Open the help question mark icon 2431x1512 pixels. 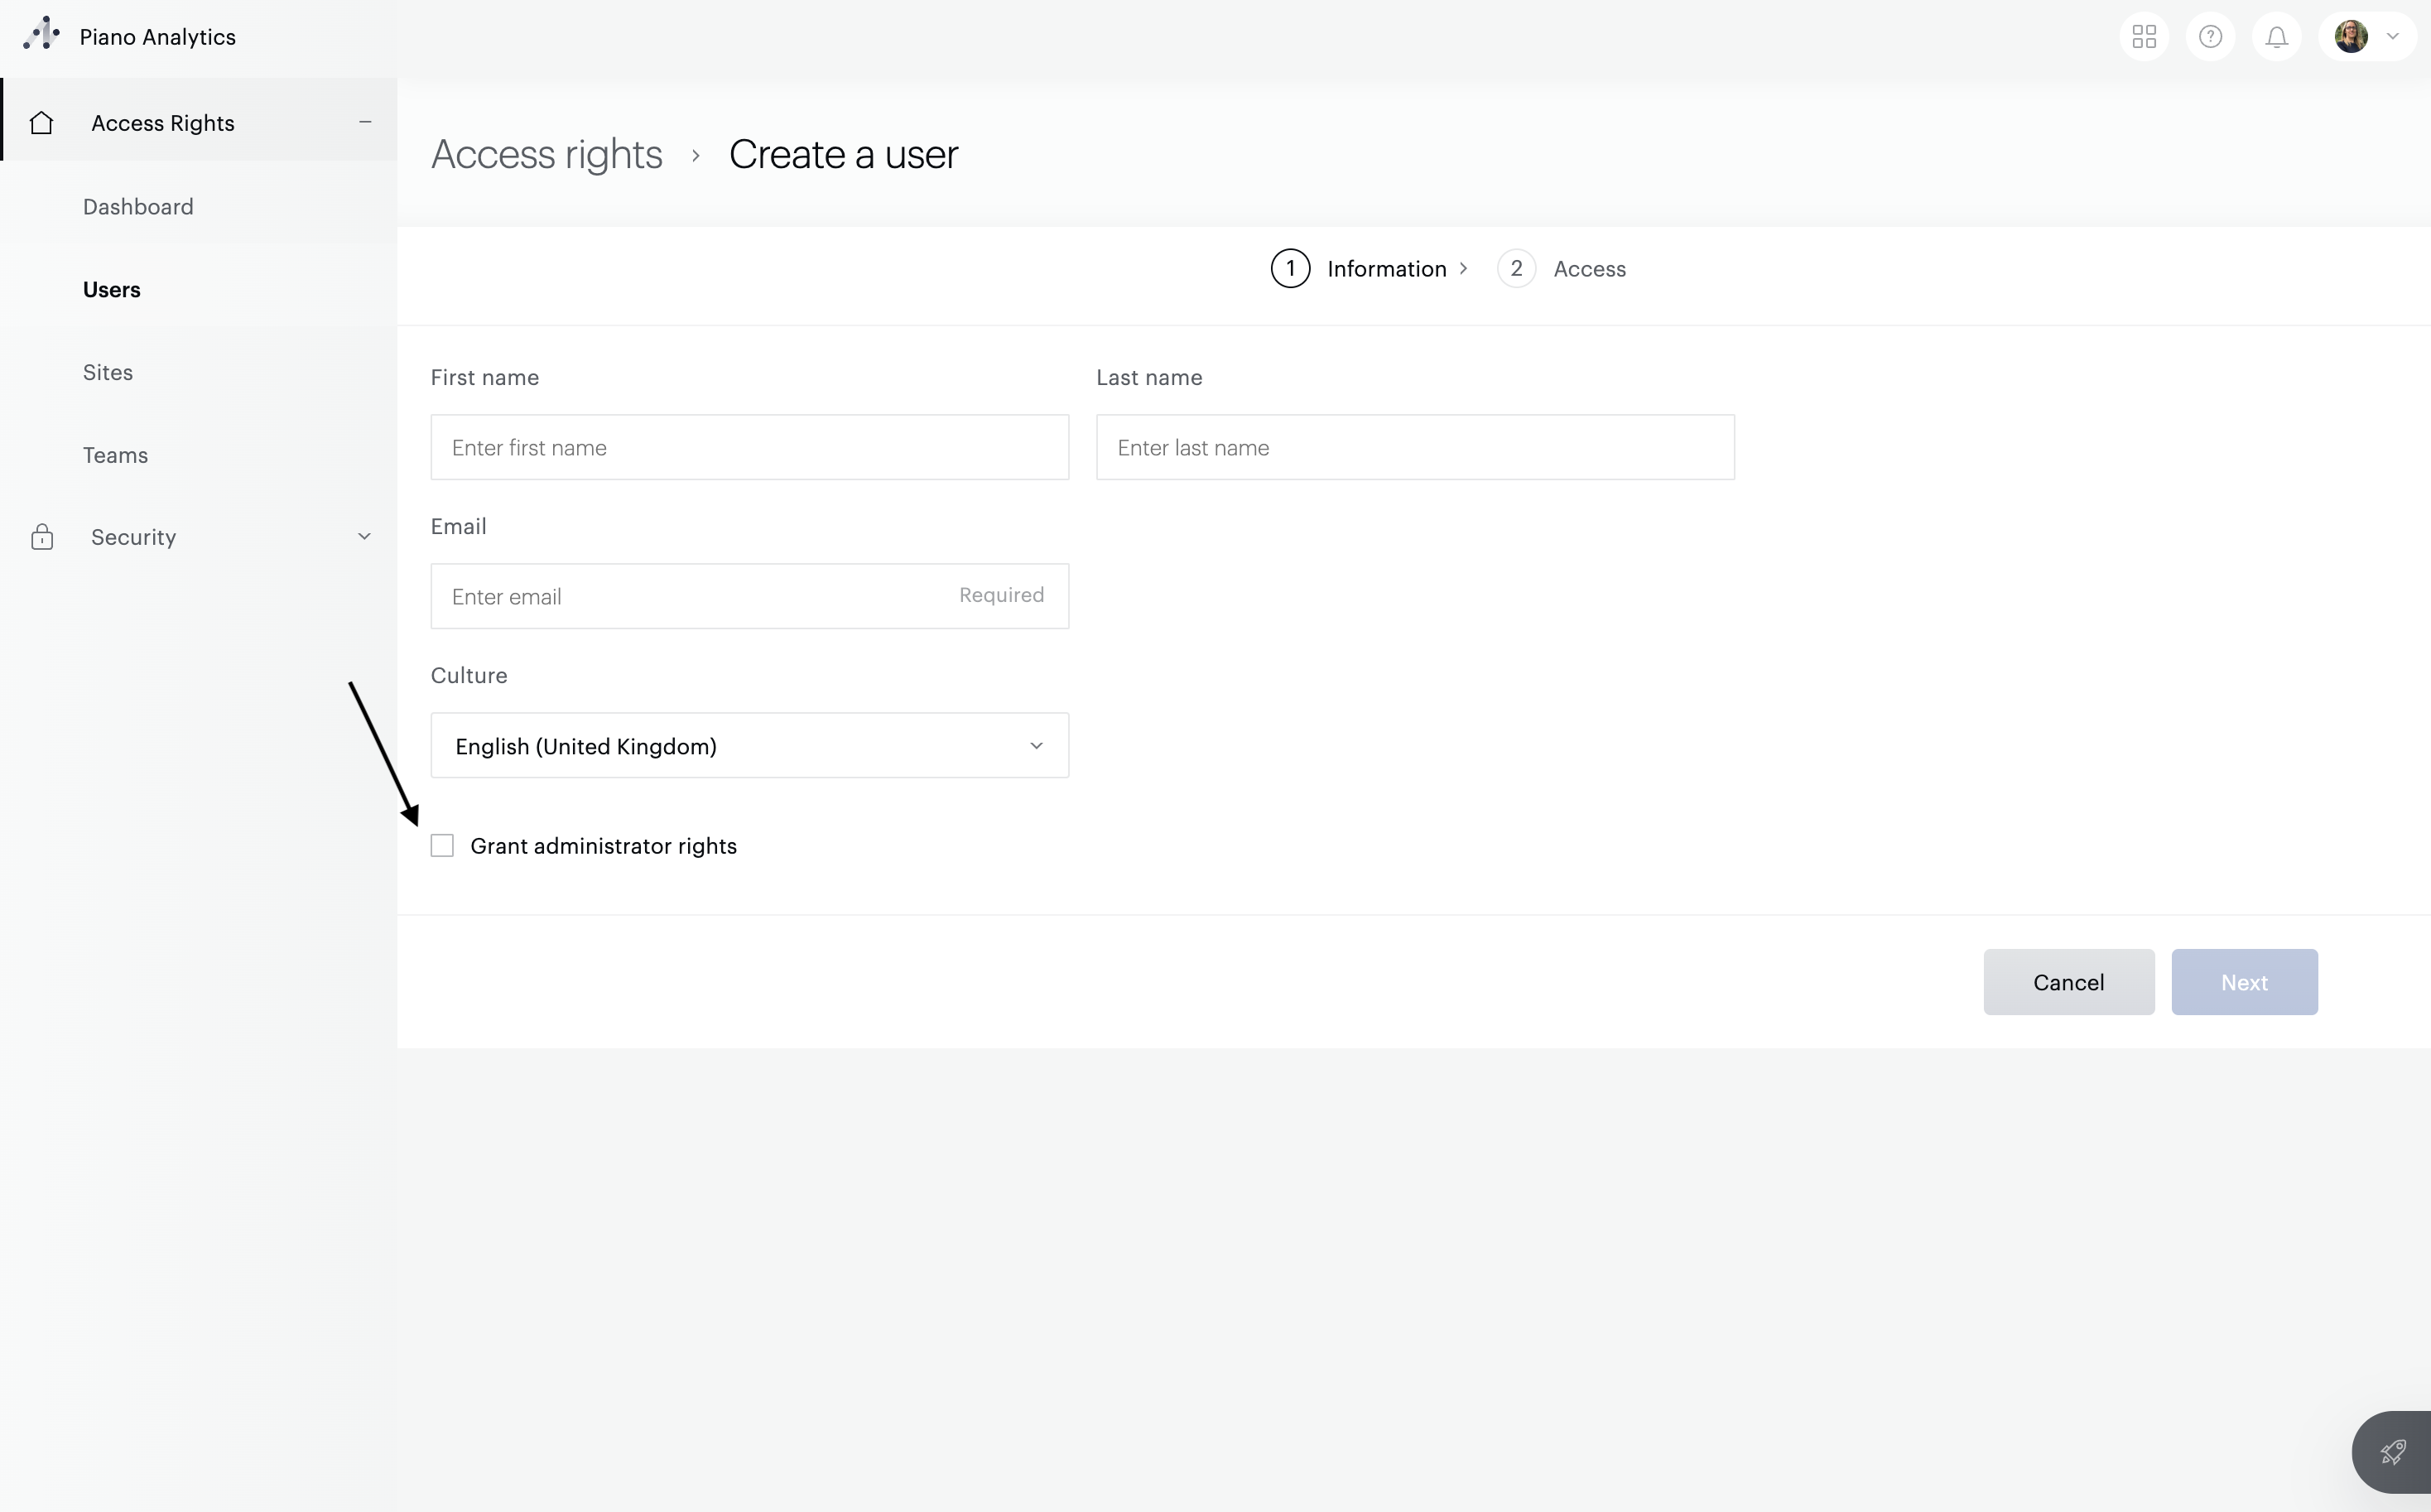(2210, 37)
